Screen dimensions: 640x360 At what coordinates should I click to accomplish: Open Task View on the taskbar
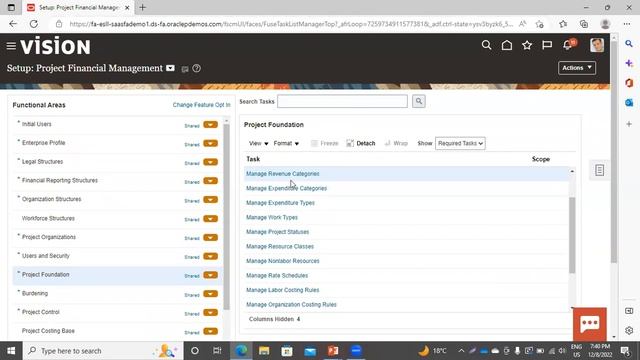(217, 351)
